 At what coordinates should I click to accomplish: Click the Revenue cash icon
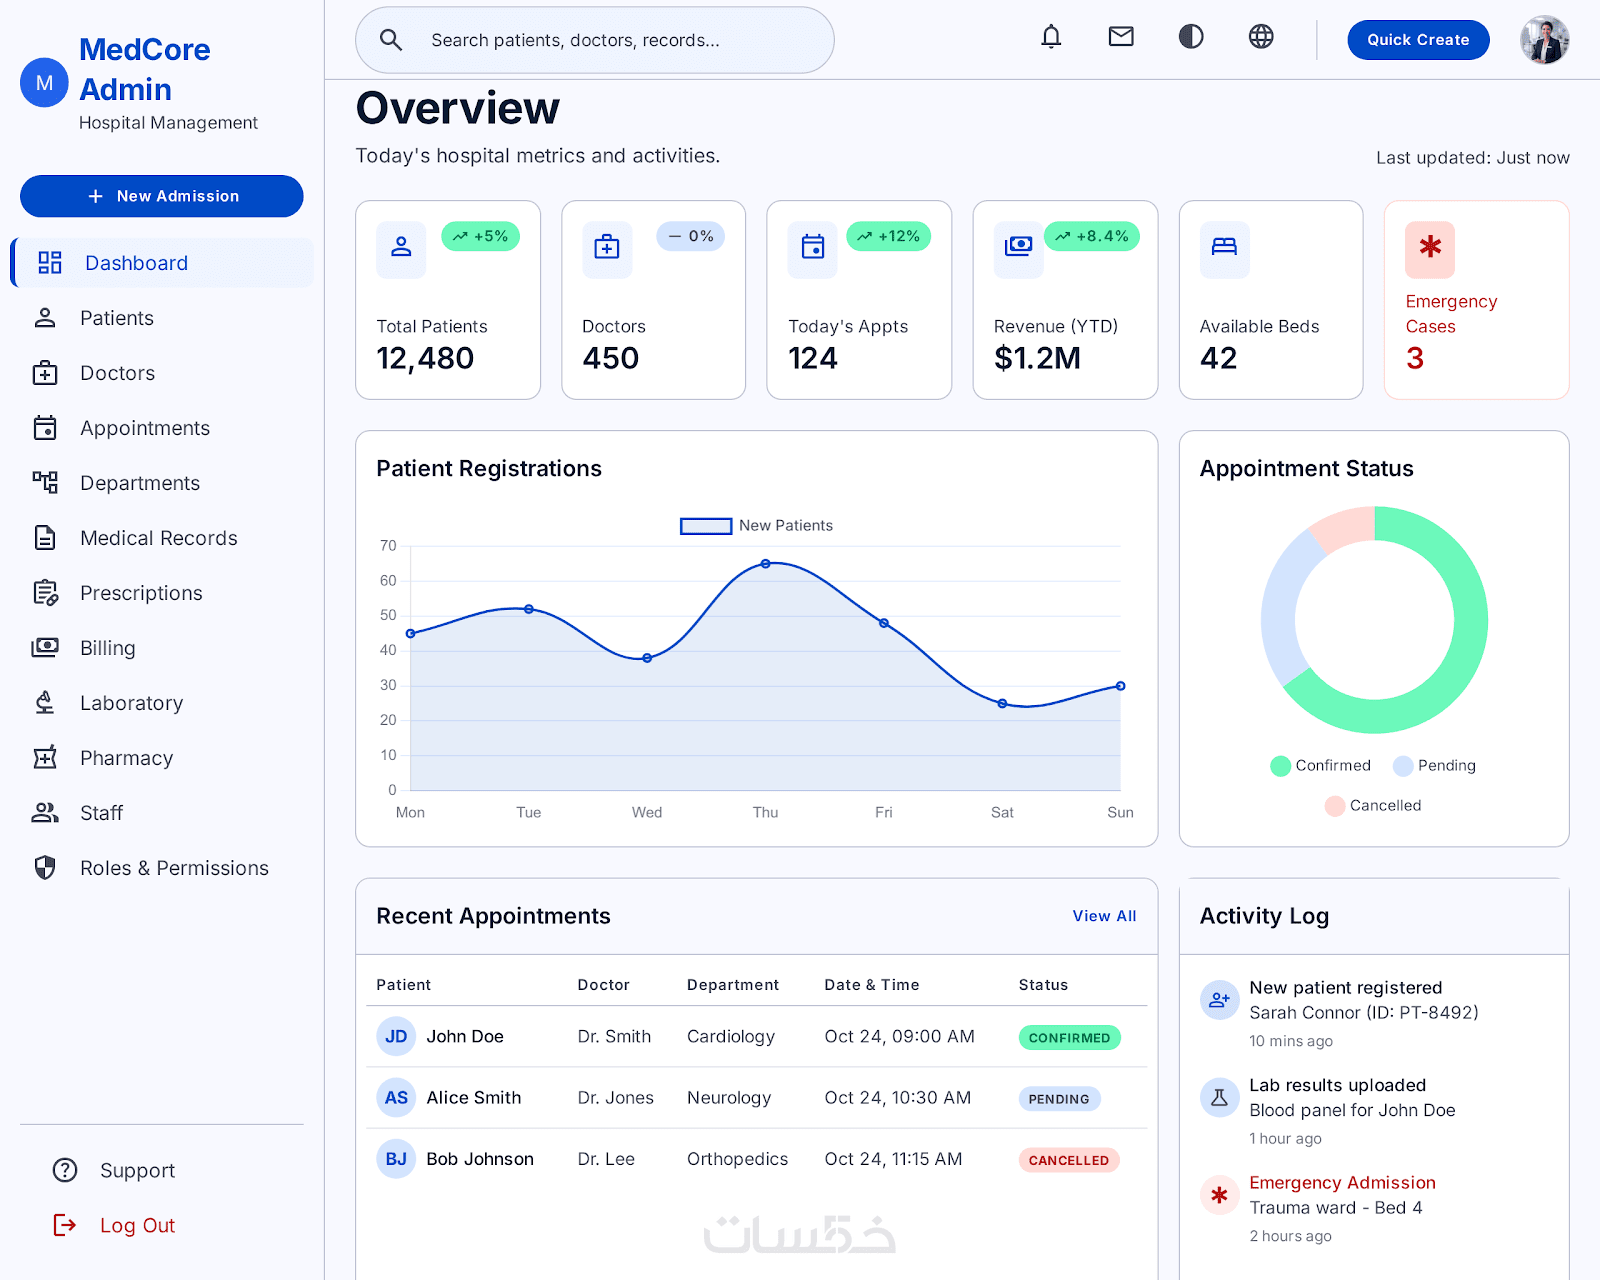pos(1018,249)
